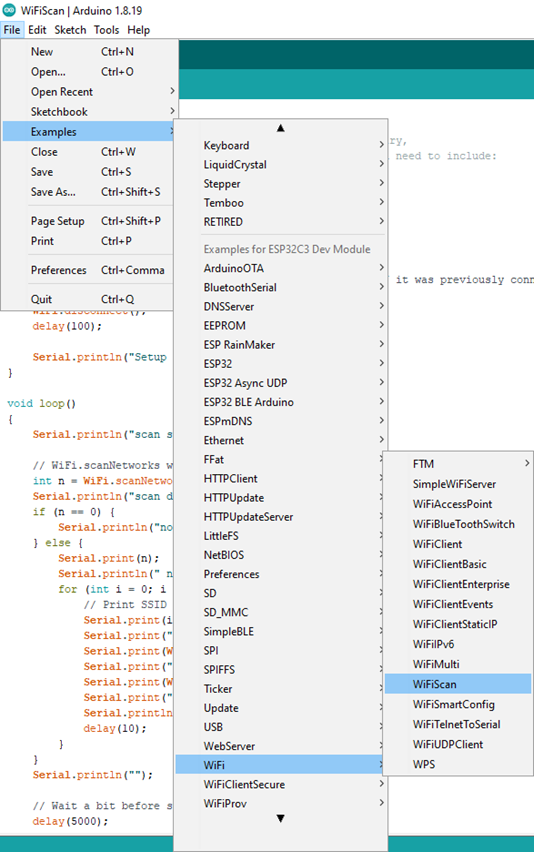Open the WiFiClientEnterprise example
The width and height of the screenshot is (534, 852).
(458, 584)
